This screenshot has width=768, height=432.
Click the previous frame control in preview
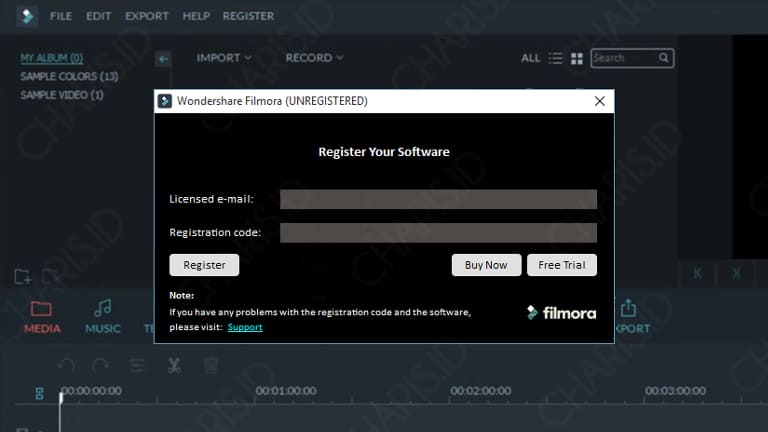pyautogui.click(x=697, y=273)
